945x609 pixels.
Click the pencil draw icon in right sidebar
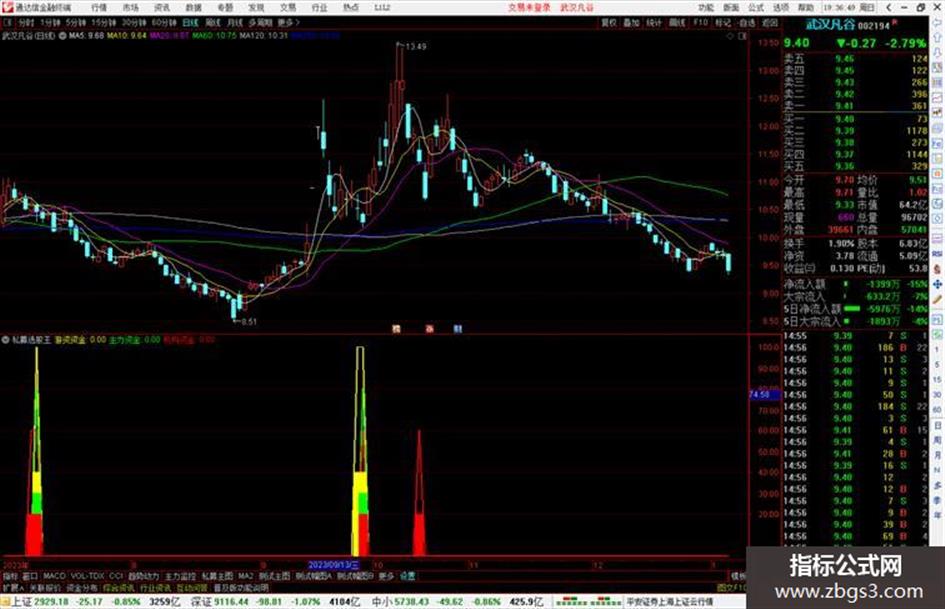[x=938, y=300]
